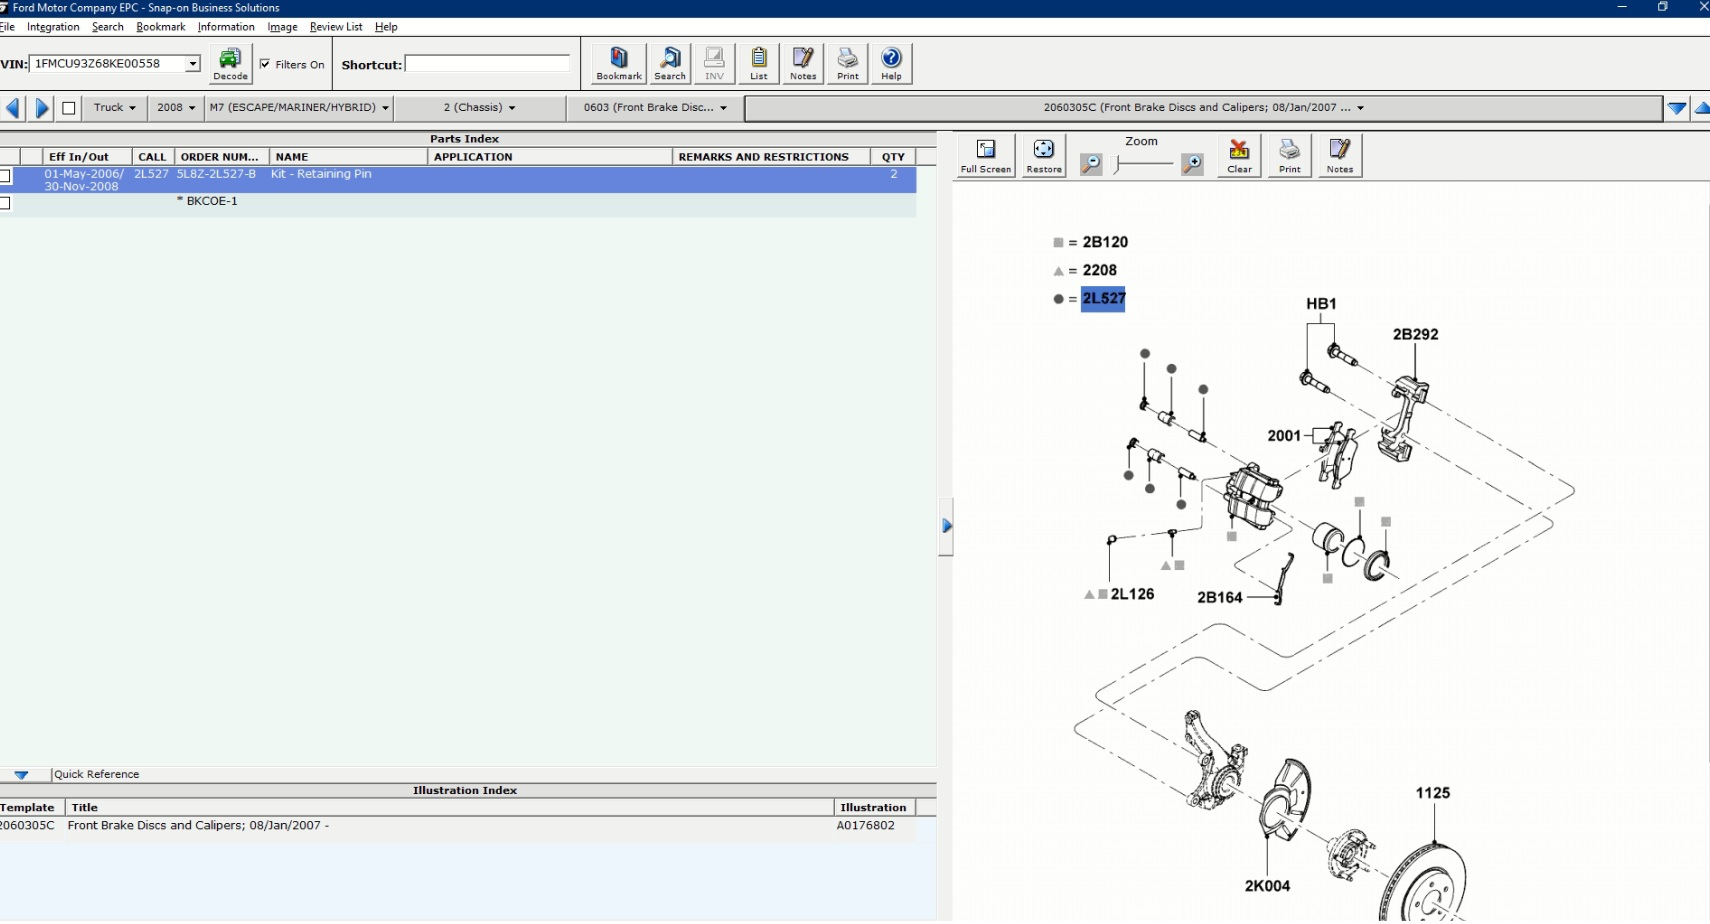
Task: Click the Restore illustration icon
Action: pos(1044,156)
